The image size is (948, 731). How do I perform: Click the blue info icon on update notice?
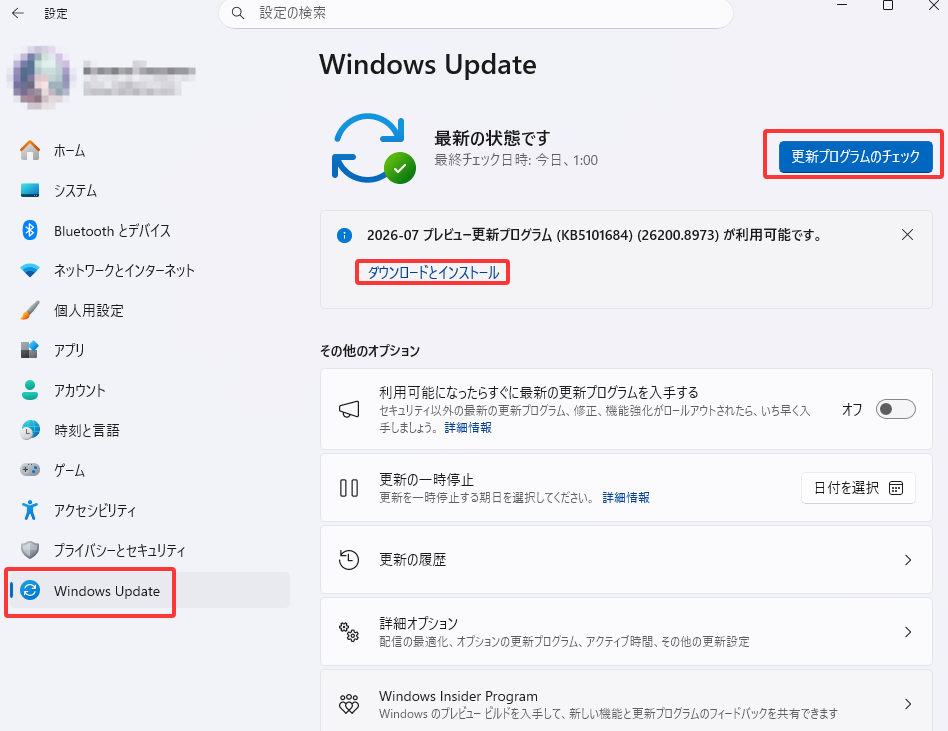pyautogui.click(x=345, y=235)
